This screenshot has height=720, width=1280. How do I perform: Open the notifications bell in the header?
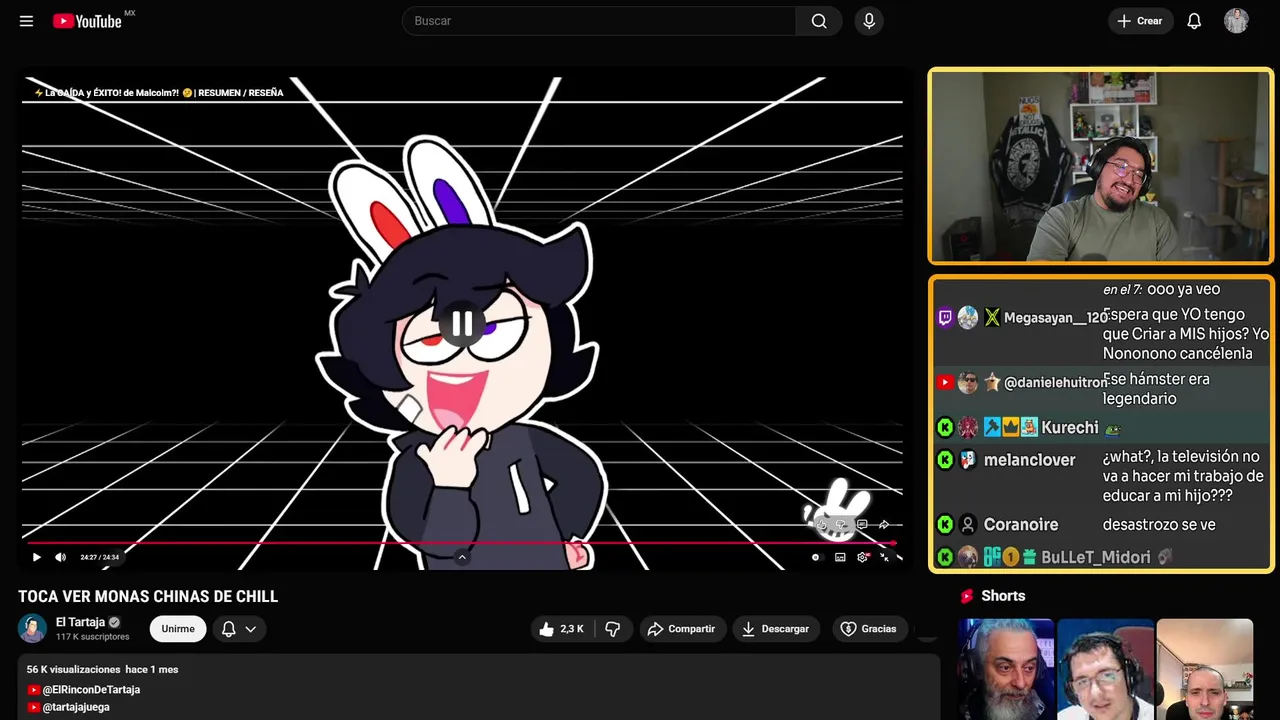click(1194, 21)
